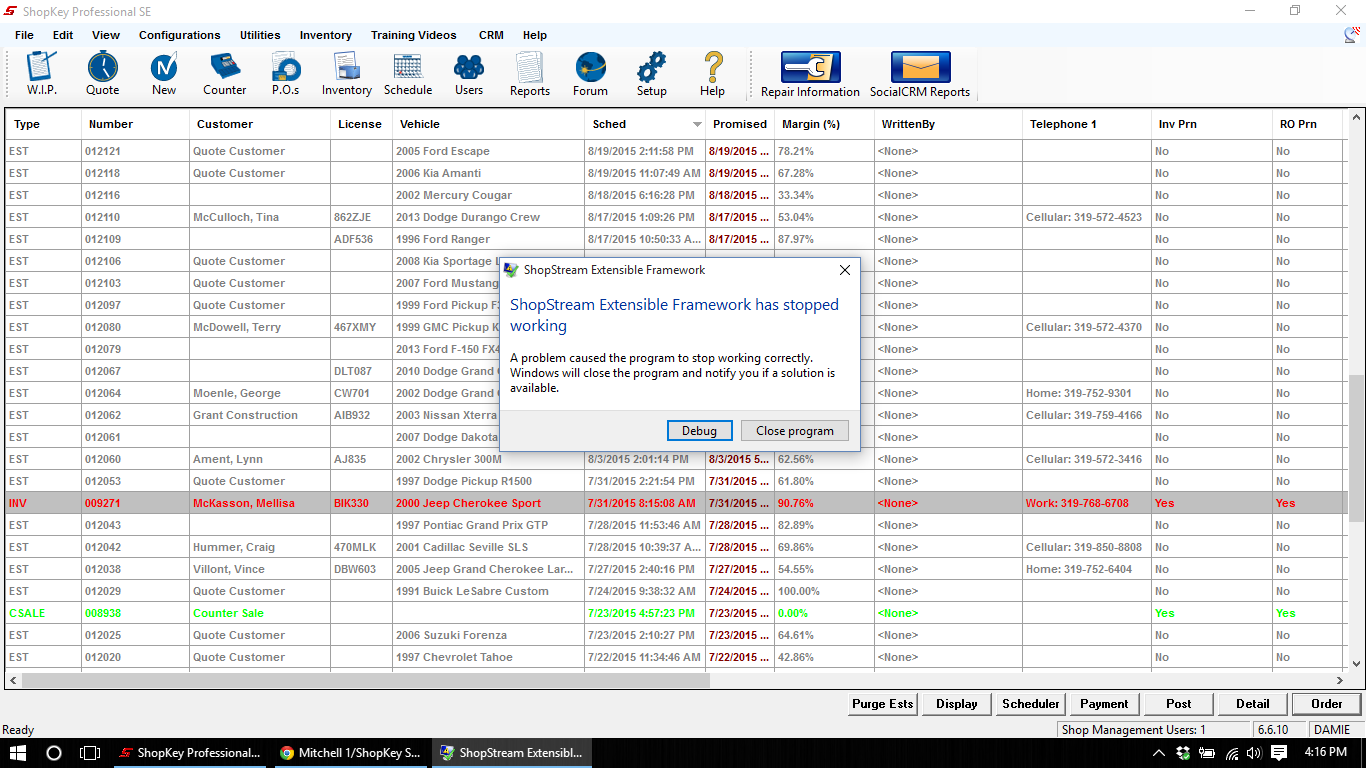Open the Counter sale icon
Viewport: 1366px width, 768px height.
click(225, 74)
